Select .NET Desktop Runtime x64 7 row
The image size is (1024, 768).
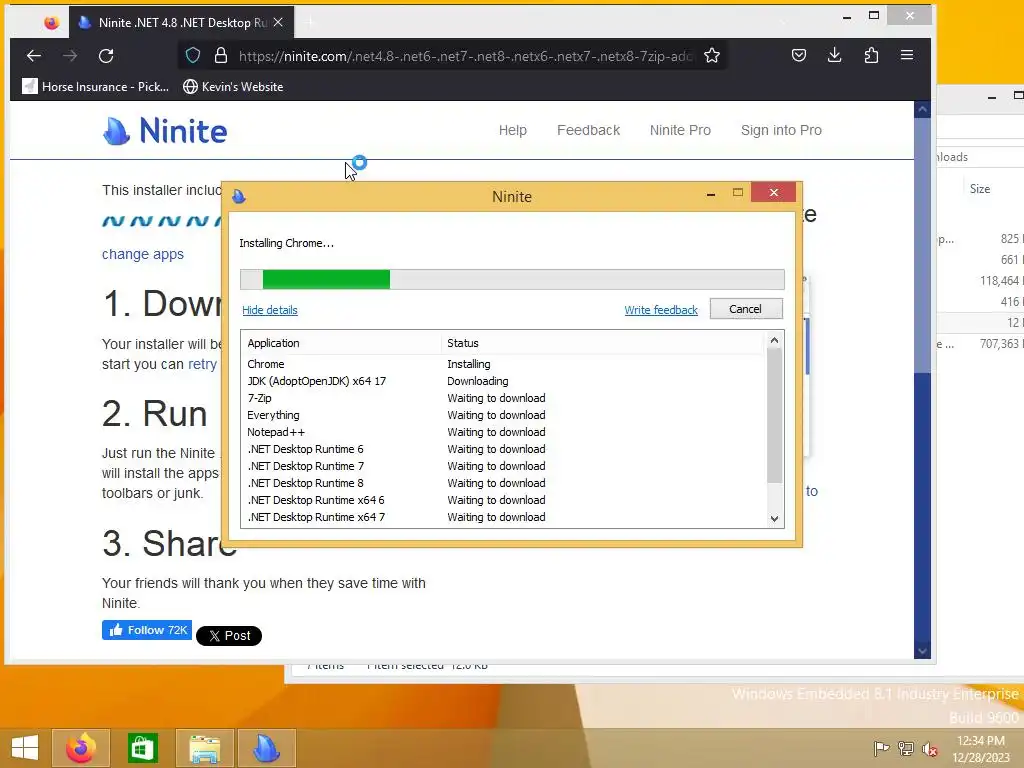tap(503, 517)
